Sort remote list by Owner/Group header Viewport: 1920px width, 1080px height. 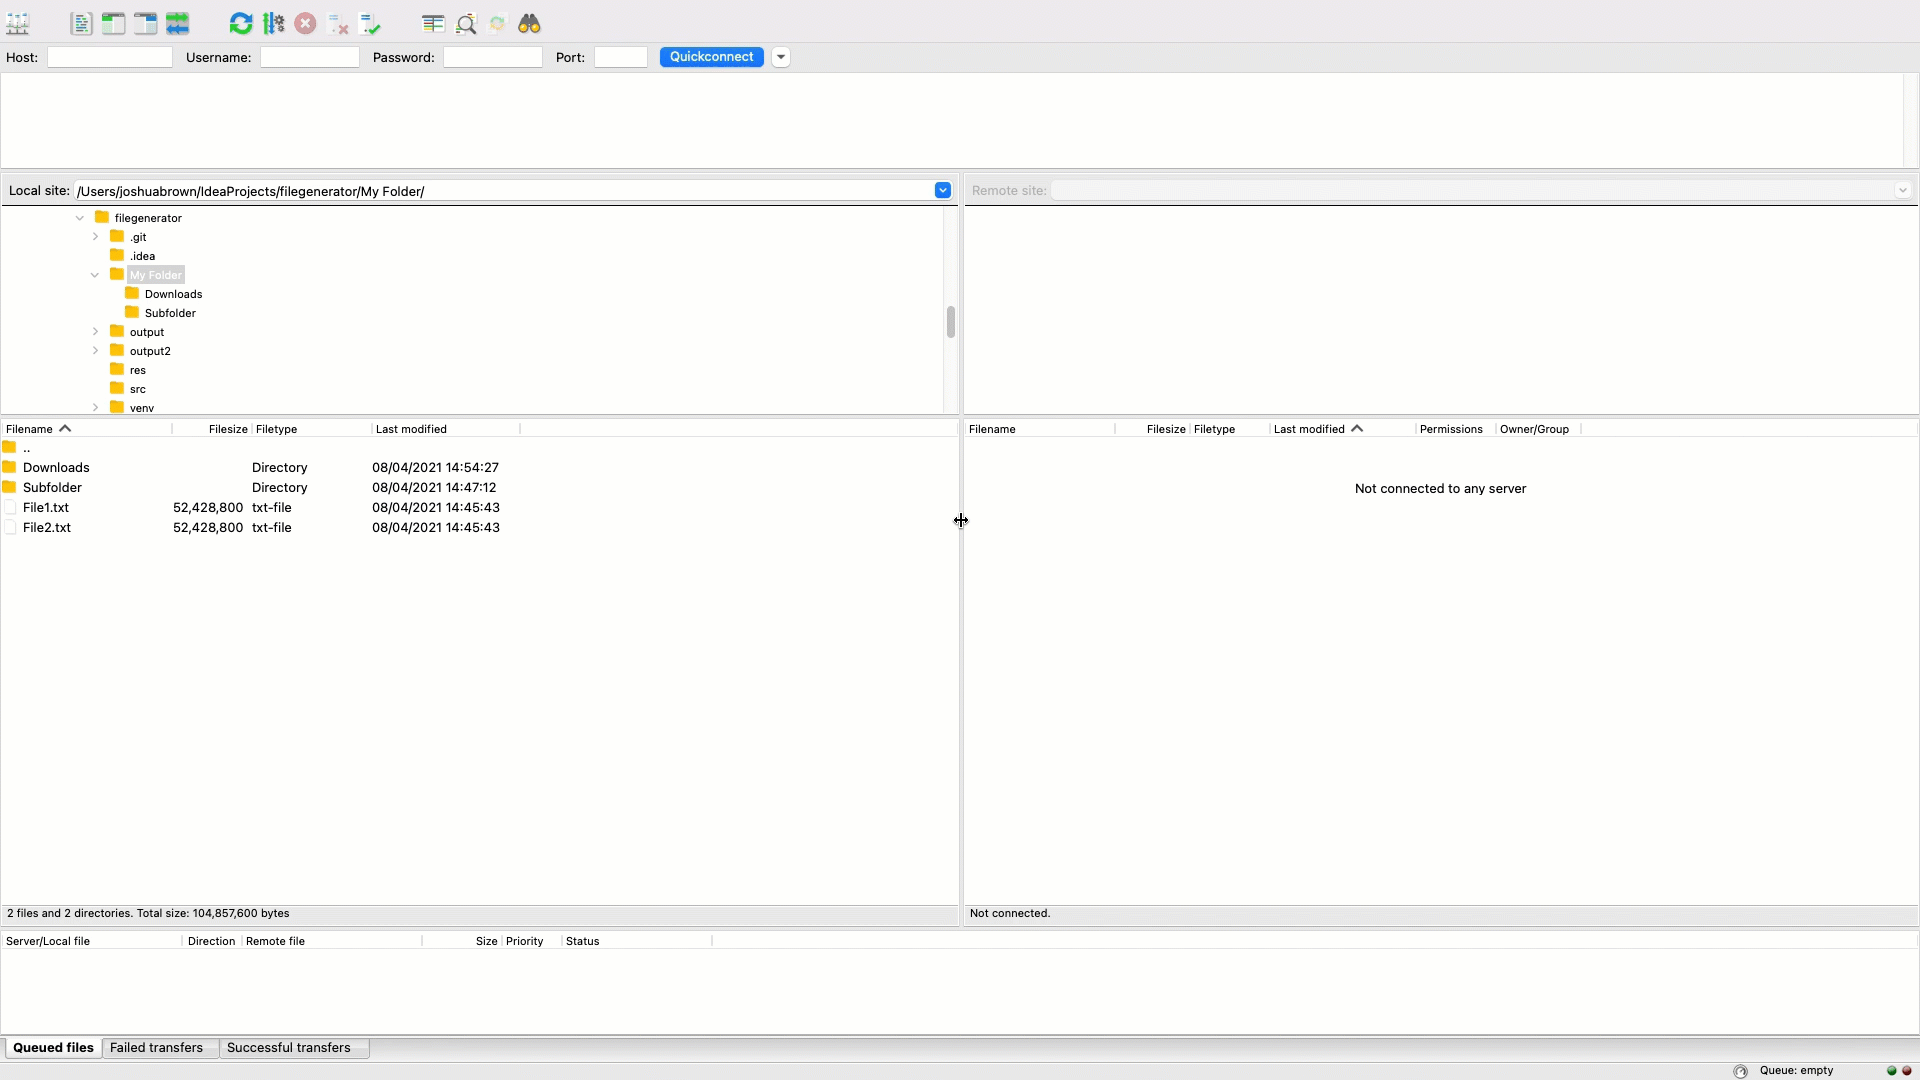pos(1538,429)
